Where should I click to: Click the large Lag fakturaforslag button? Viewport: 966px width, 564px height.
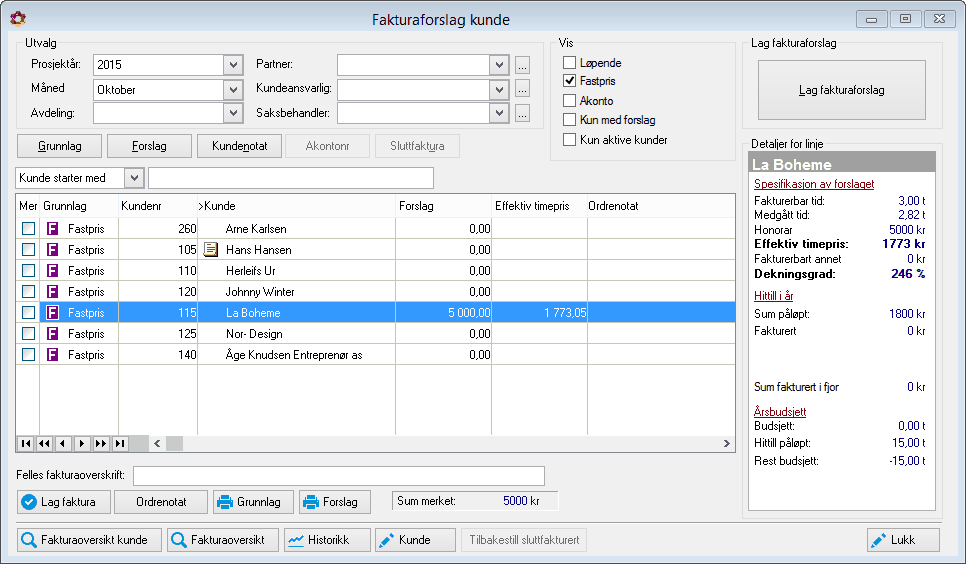coord(842,90)
